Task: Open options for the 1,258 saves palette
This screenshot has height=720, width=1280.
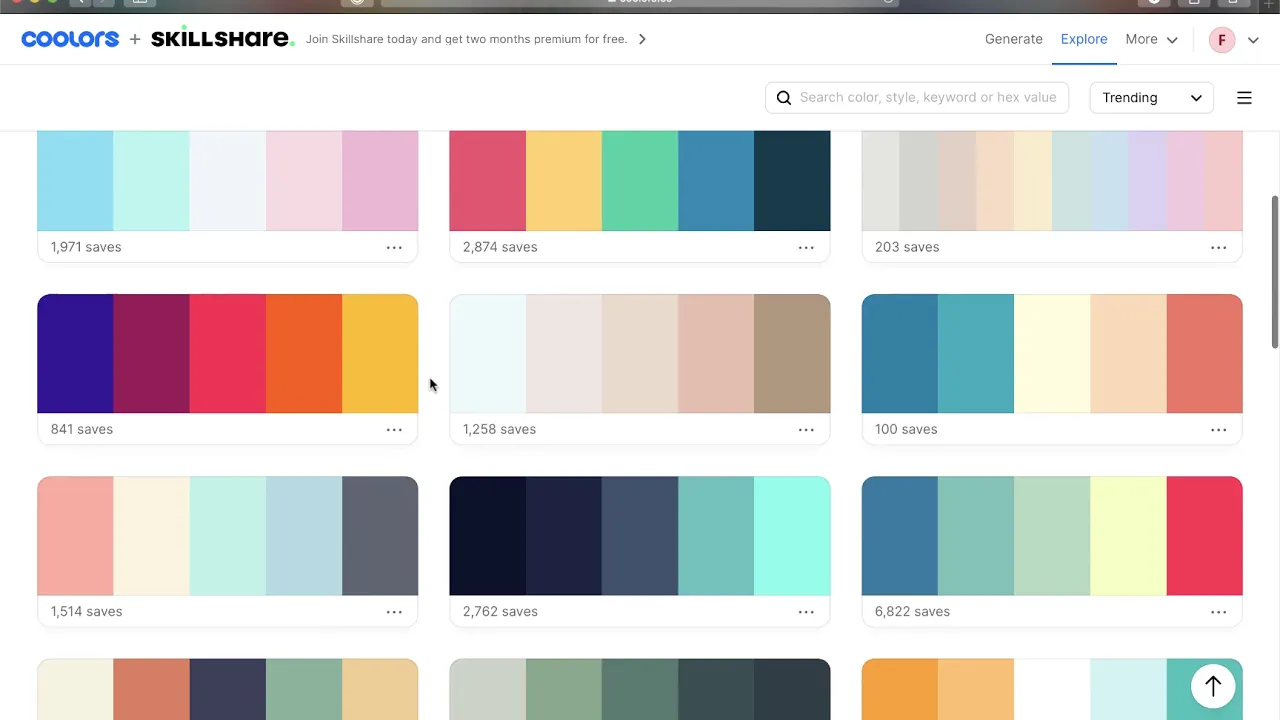Action: tap(806, 429)
